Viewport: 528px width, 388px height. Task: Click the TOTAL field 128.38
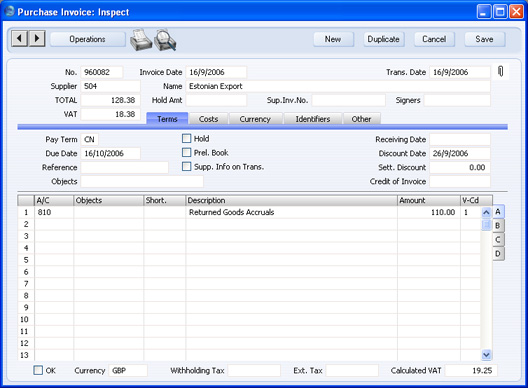tap(110, 100)
